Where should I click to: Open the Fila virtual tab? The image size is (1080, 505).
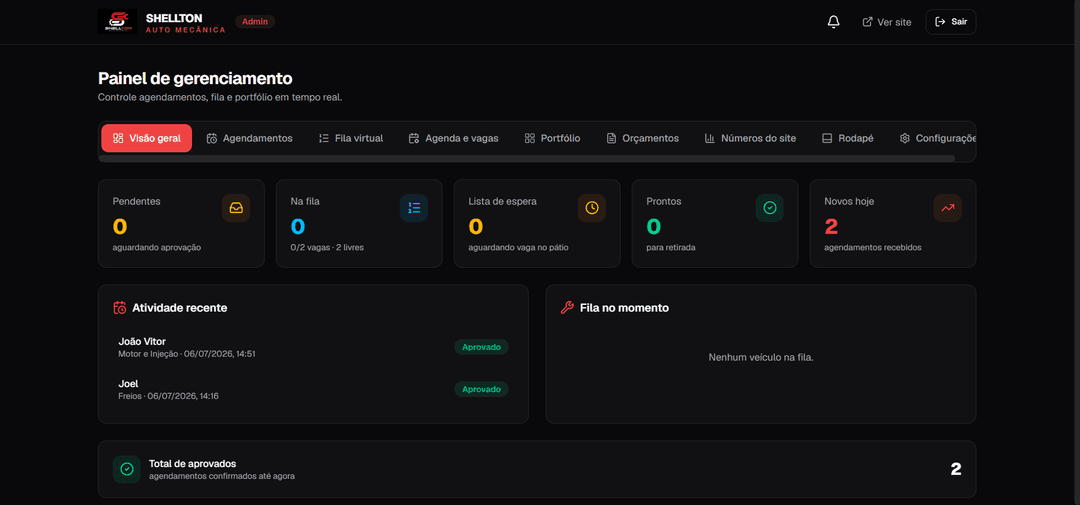click(351, 138)
